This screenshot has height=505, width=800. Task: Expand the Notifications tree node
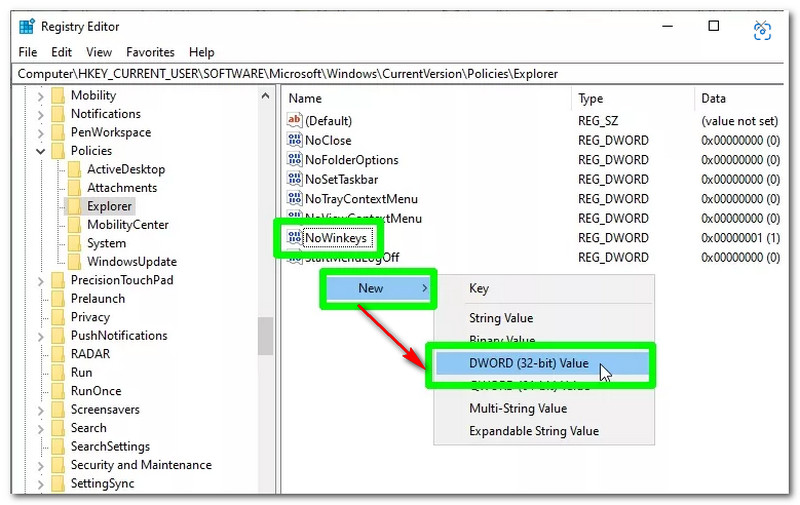coord(40,114)
